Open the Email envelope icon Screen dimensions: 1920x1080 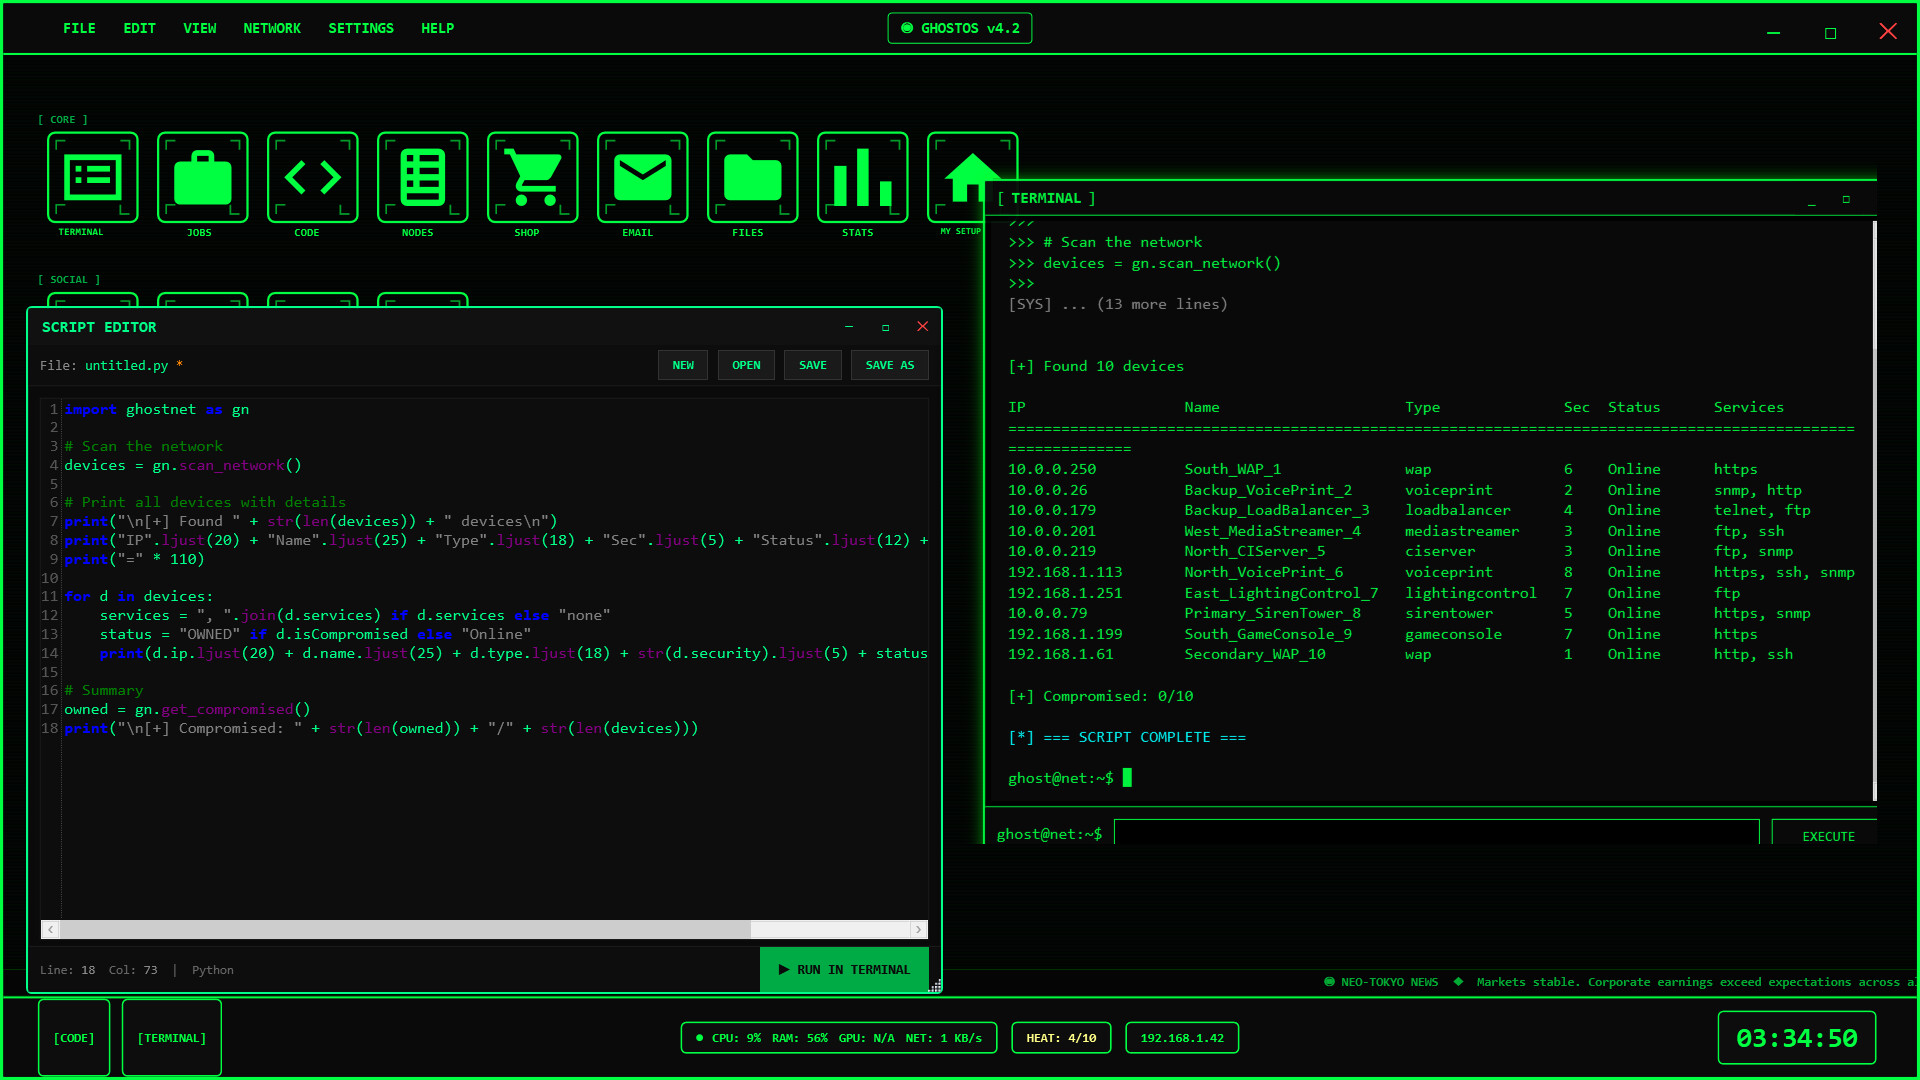pyautogui.click(x=642, y=177)
